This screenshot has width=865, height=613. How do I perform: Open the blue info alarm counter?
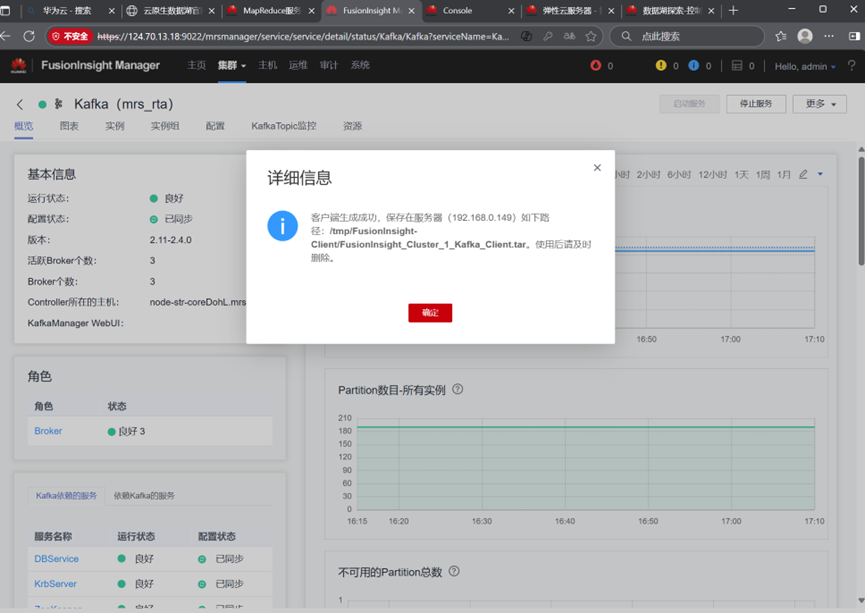(694, 66)
